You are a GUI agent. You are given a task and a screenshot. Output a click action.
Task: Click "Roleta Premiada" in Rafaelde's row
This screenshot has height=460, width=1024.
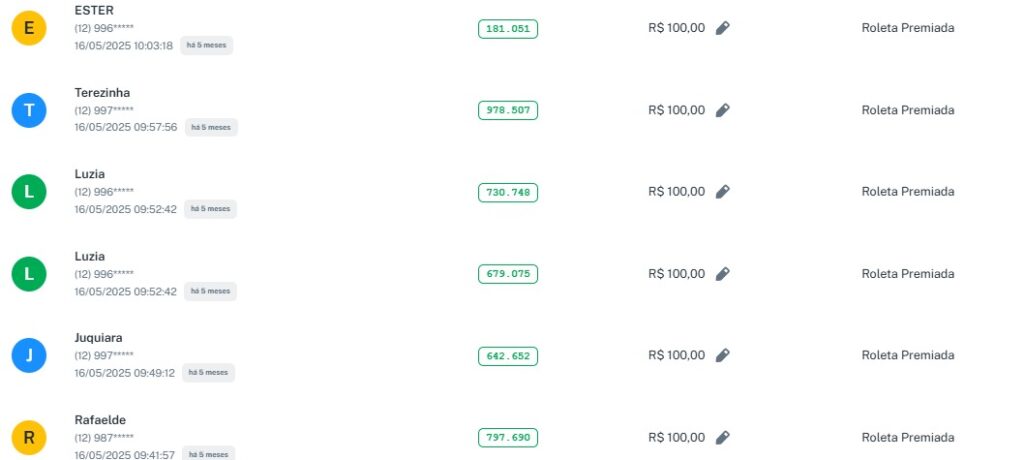click(x=907, y=437)
